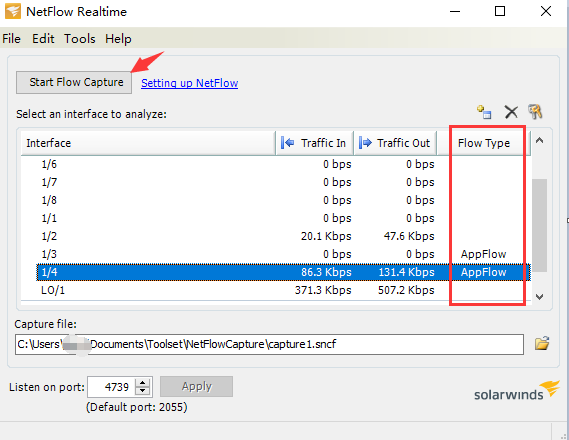The height and width of the screenshot is (440, 569).
Task: Browse for capture file with folder icon
Action: coord(542,343)
